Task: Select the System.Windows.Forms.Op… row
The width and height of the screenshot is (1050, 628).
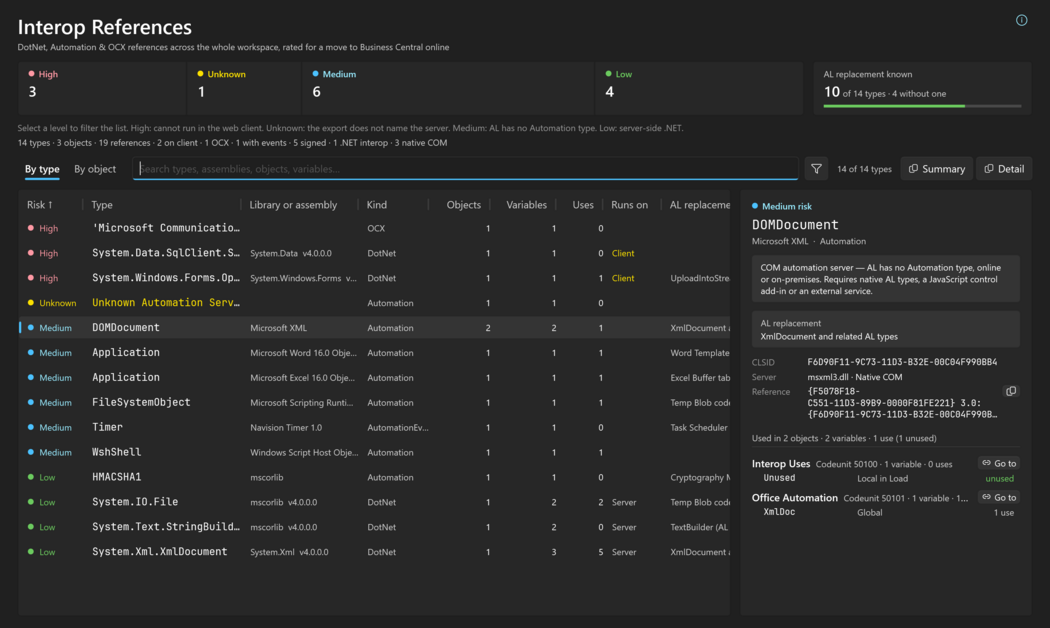Action: pos(374,278)
